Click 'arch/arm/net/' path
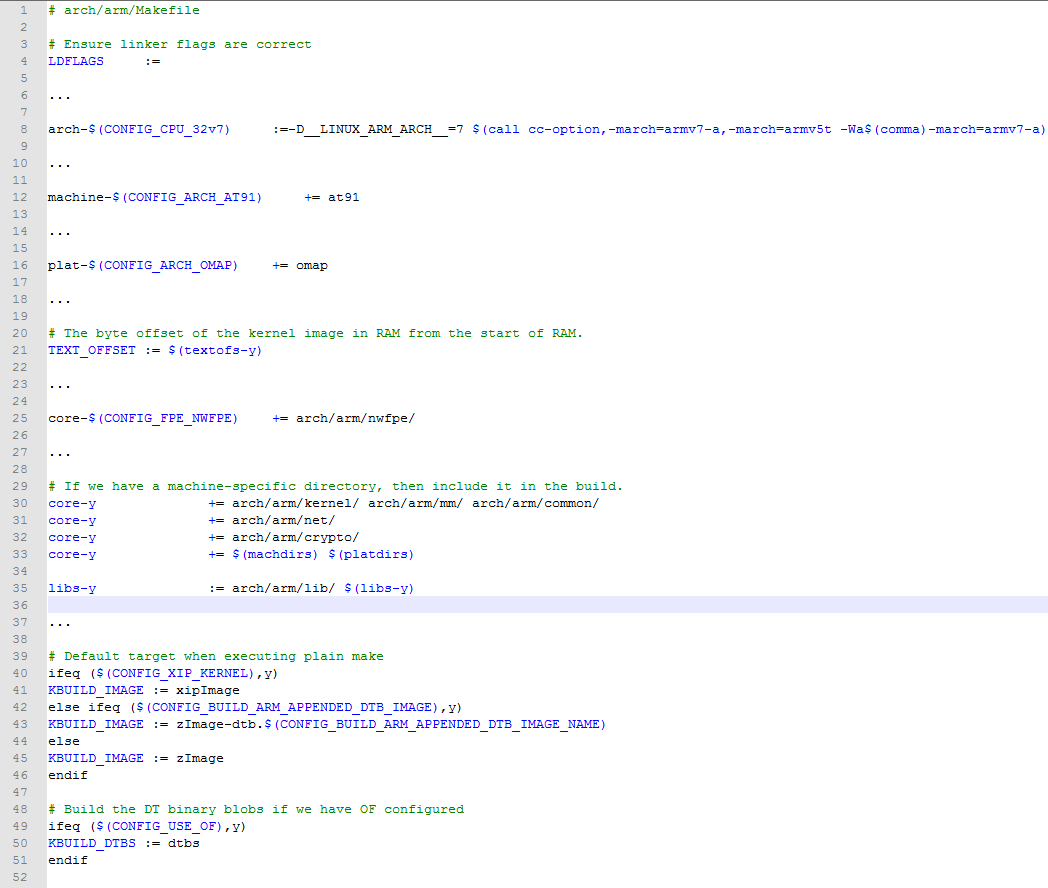Screen dimensions: 1048x888 (283, 520)
